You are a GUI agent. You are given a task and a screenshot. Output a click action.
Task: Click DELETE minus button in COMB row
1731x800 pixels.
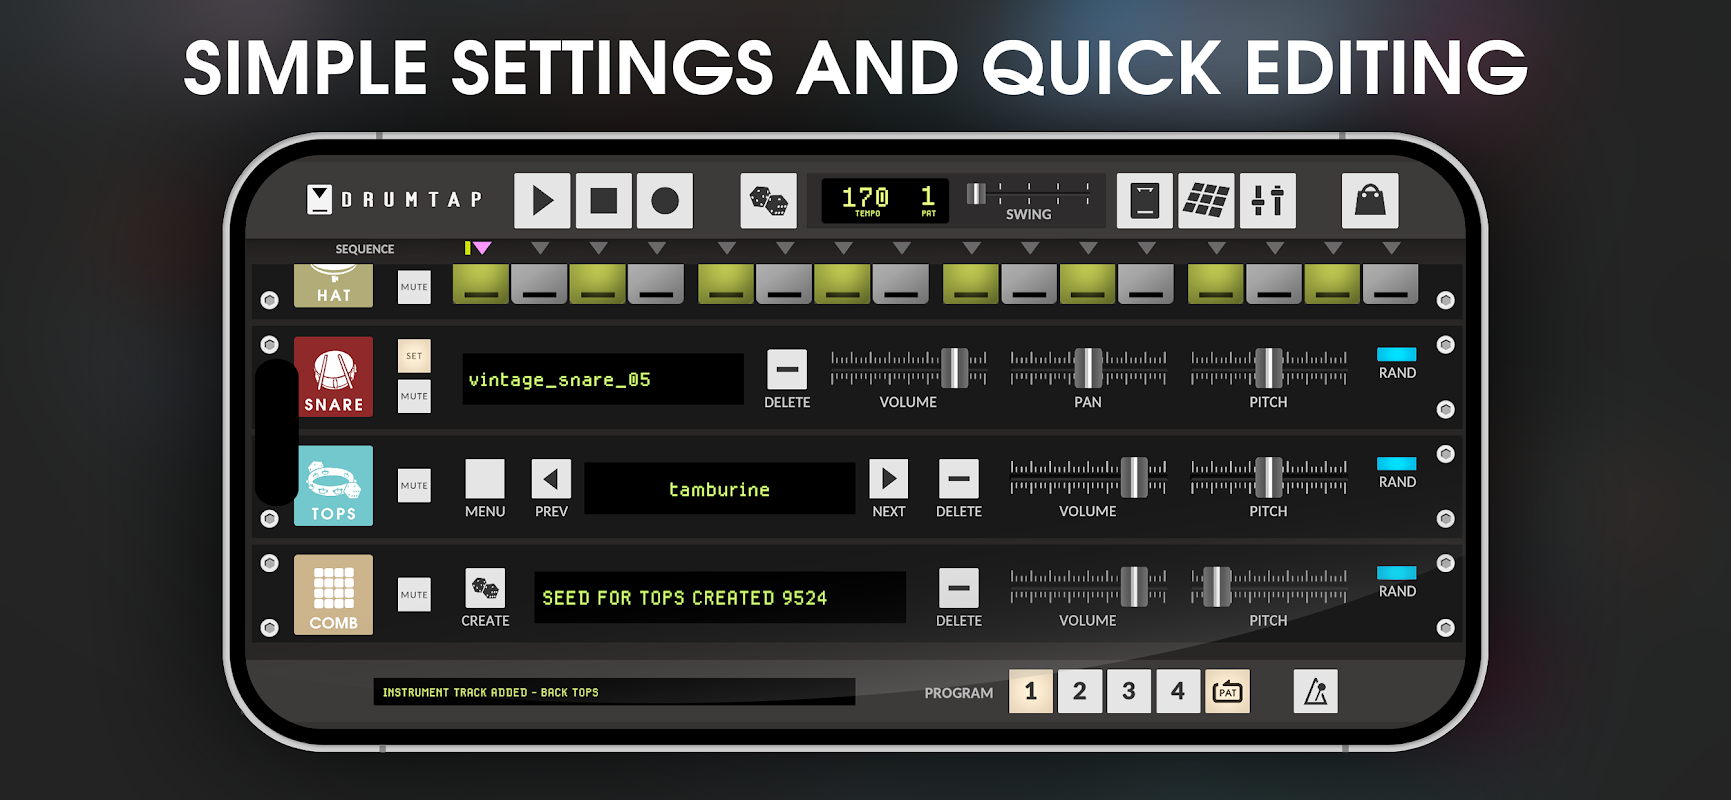(x=958, y=588)
